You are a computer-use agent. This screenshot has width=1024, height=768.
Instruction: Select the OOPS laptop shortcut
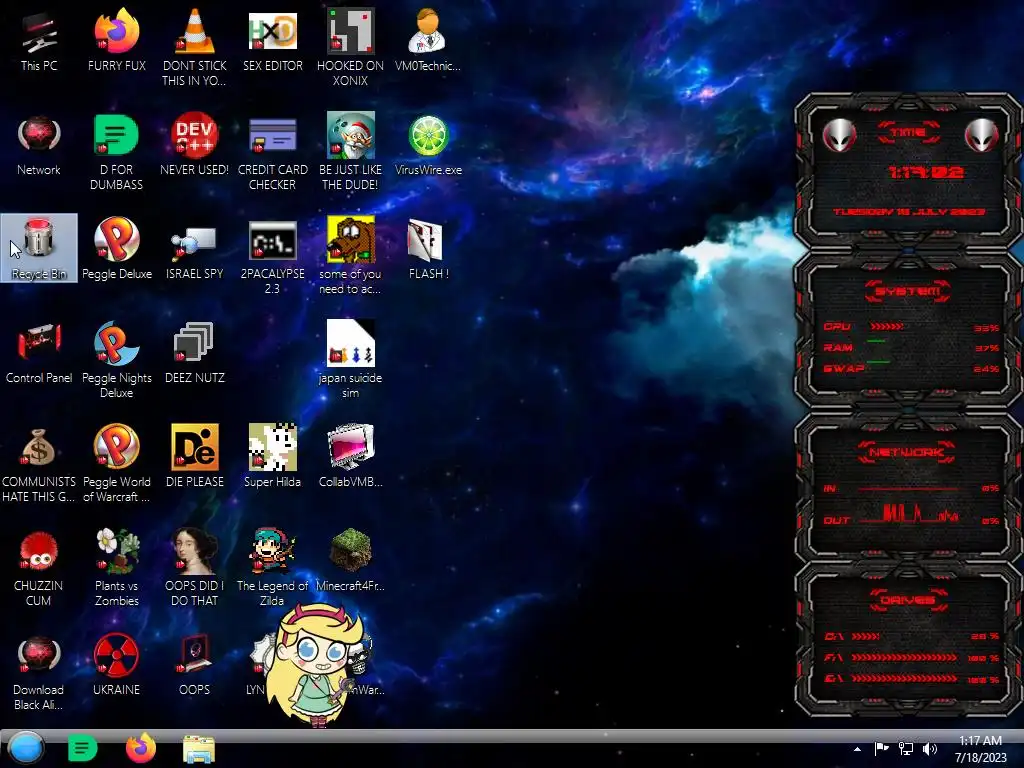(x=194, y=665)
